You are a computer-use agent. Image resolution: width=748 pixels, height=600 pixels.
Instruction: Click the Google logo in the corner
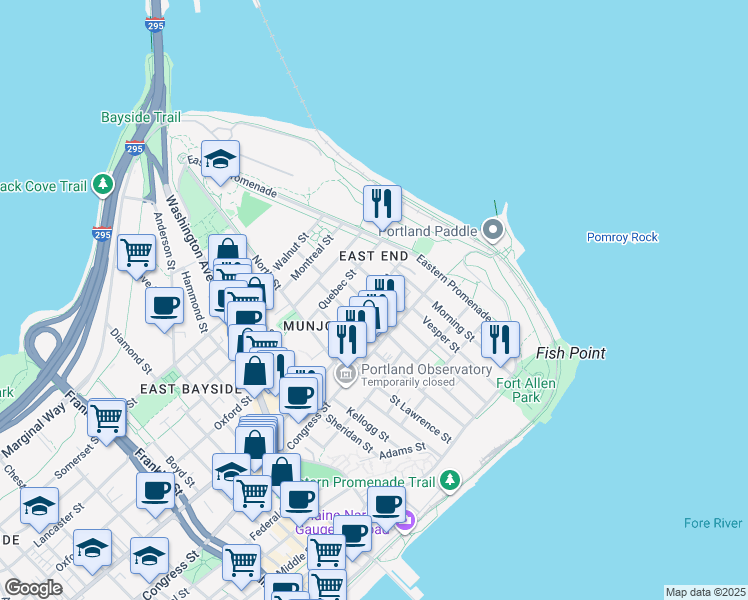pyautogui.click(x=33, y=588)
